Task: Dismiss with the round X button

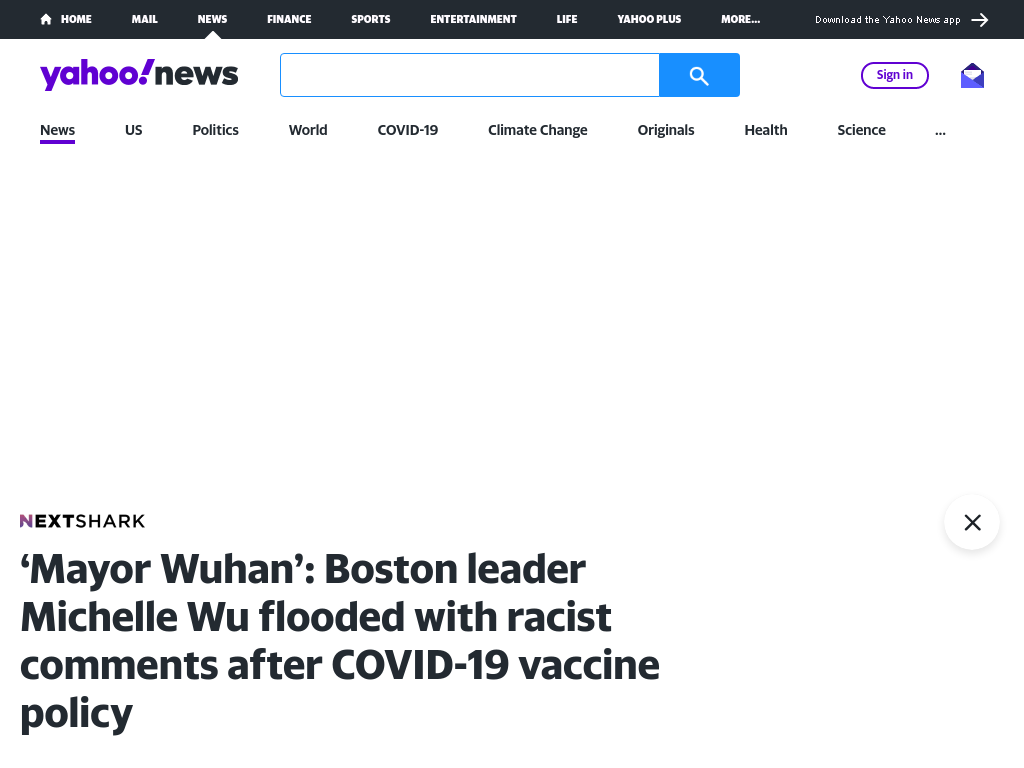Action: tap(972, 522)
